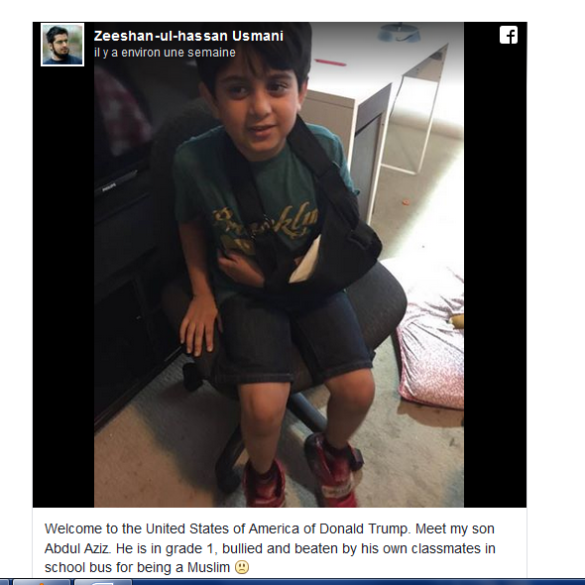The height and width of the screenshot is (585, 585).
Task: Click the partly visible leftmost taskbar button
Action: pos(4,582)
